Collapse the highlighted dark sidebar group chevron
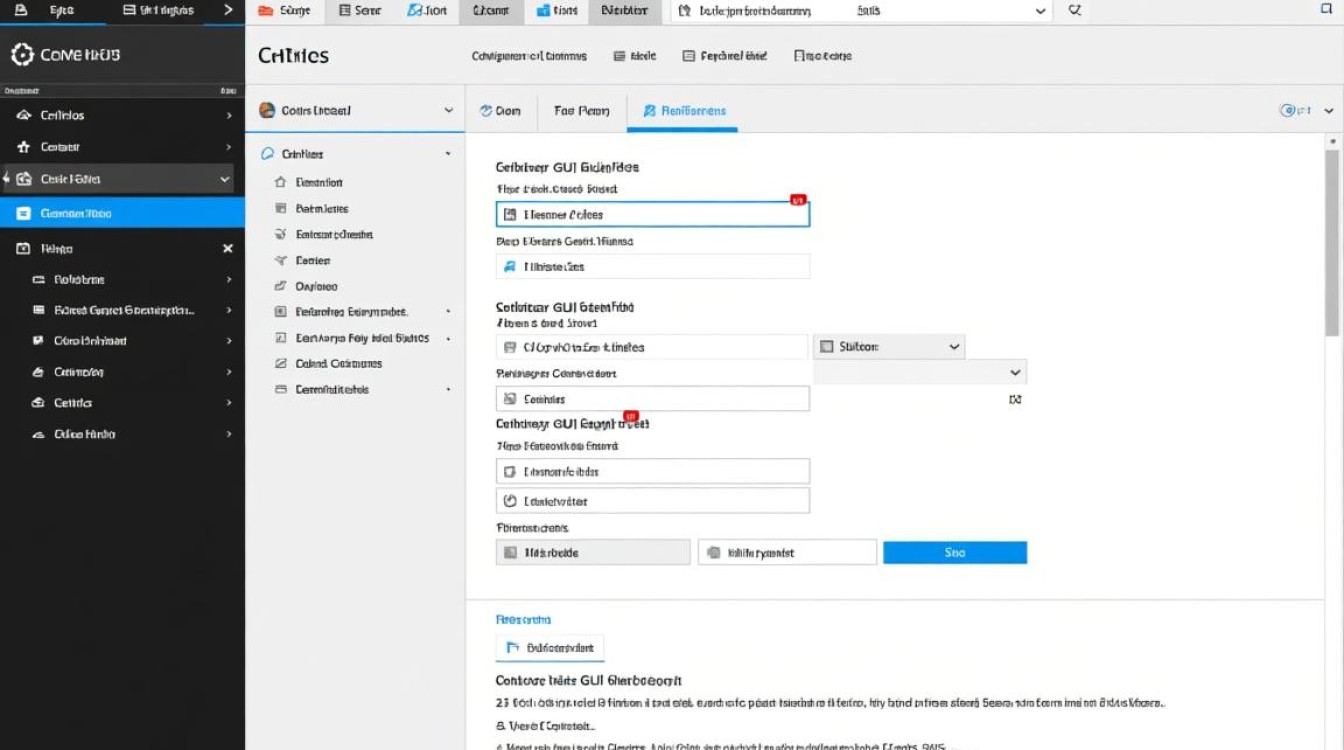 coord(225,179)
